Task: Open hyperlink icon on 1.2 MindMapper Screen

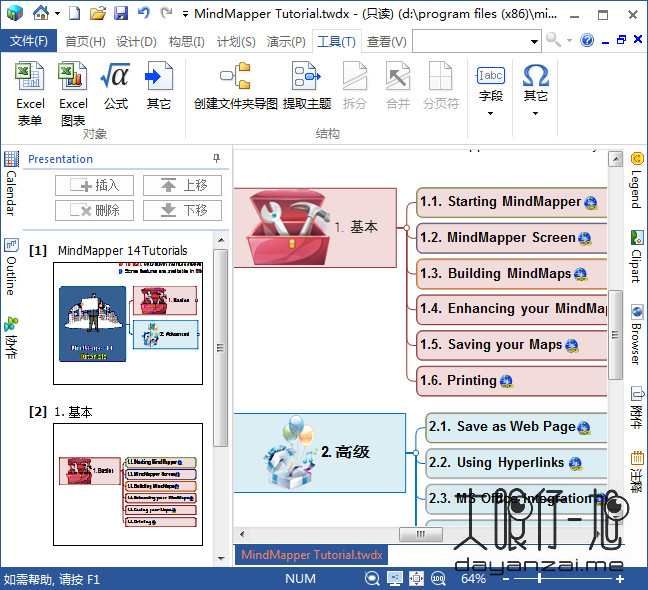Action: [x=584, y=238]
